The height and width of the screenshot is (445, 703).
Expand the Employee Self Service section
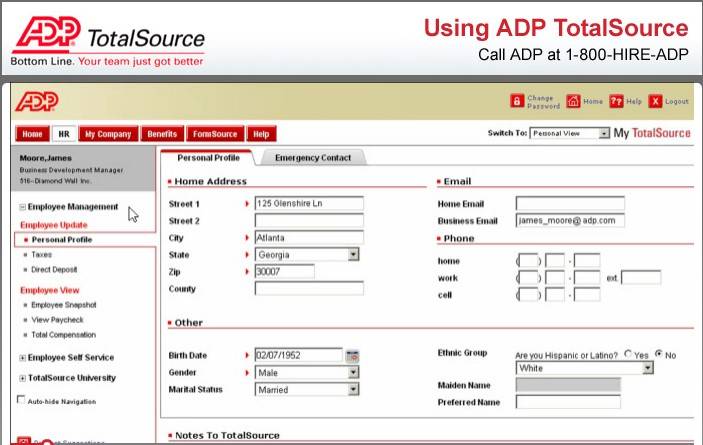point(23,358)
